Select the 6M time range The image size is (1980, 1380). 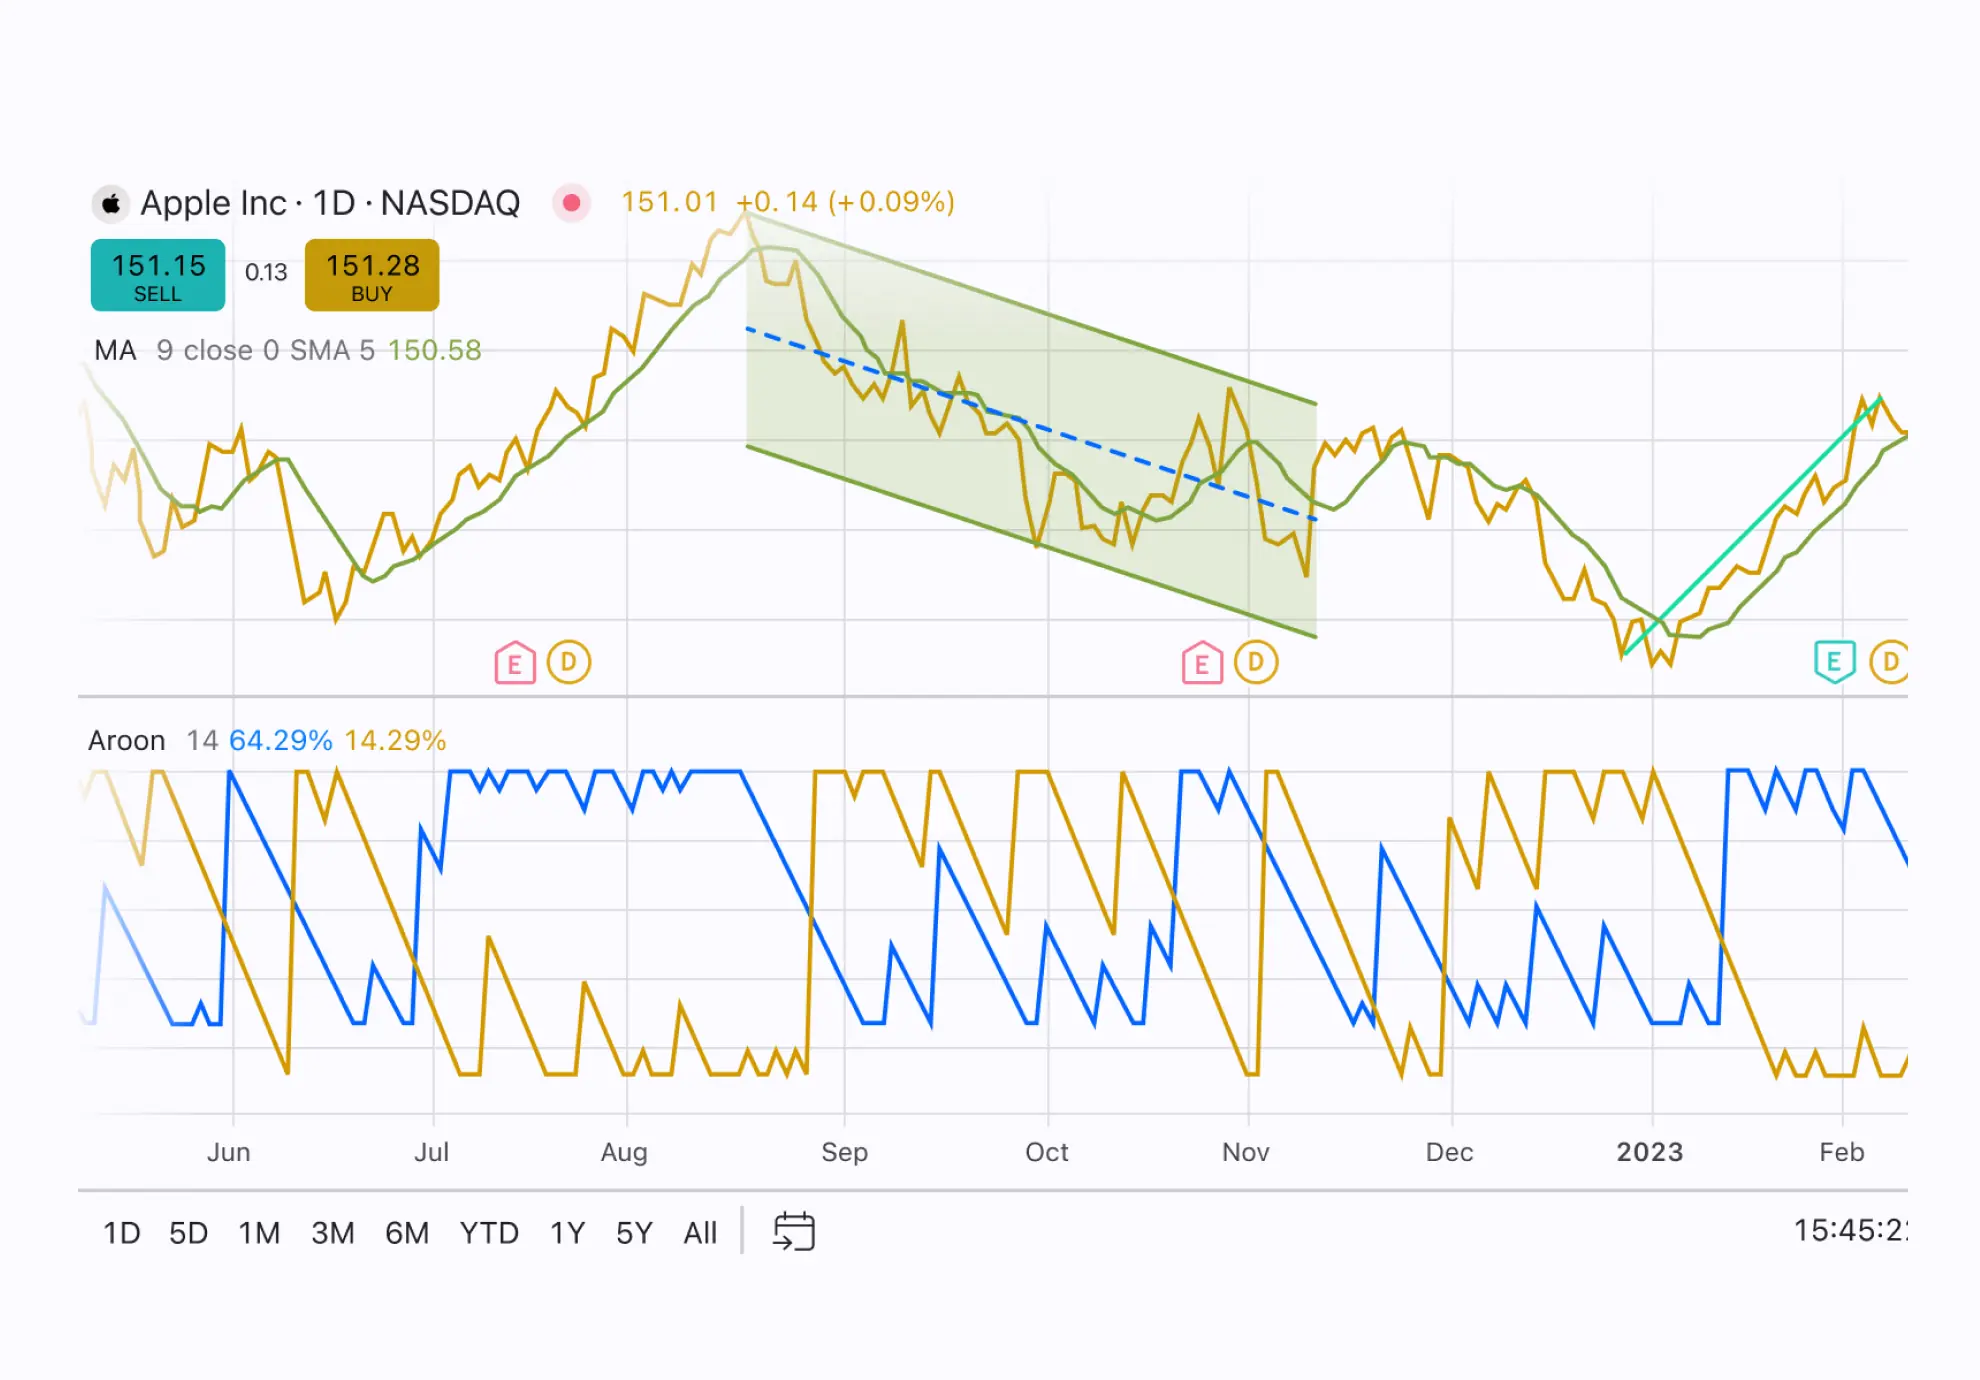407,1233
